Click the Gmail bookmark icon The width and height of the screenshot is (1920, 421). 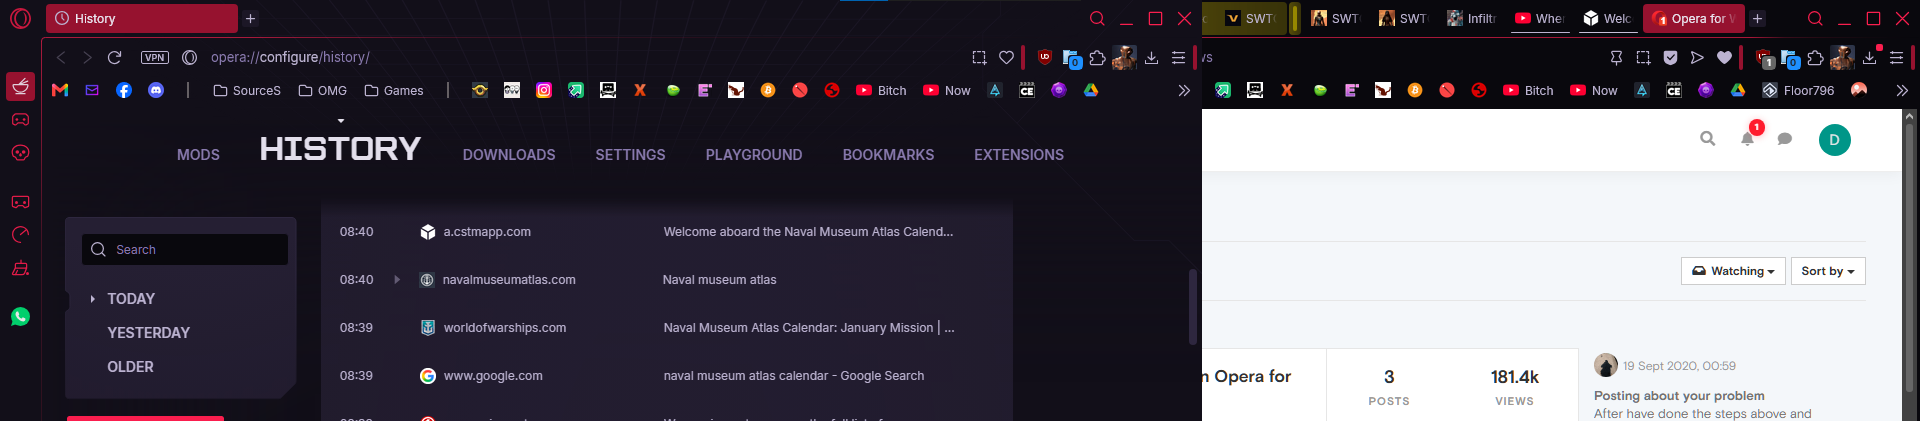click(60, 90)
